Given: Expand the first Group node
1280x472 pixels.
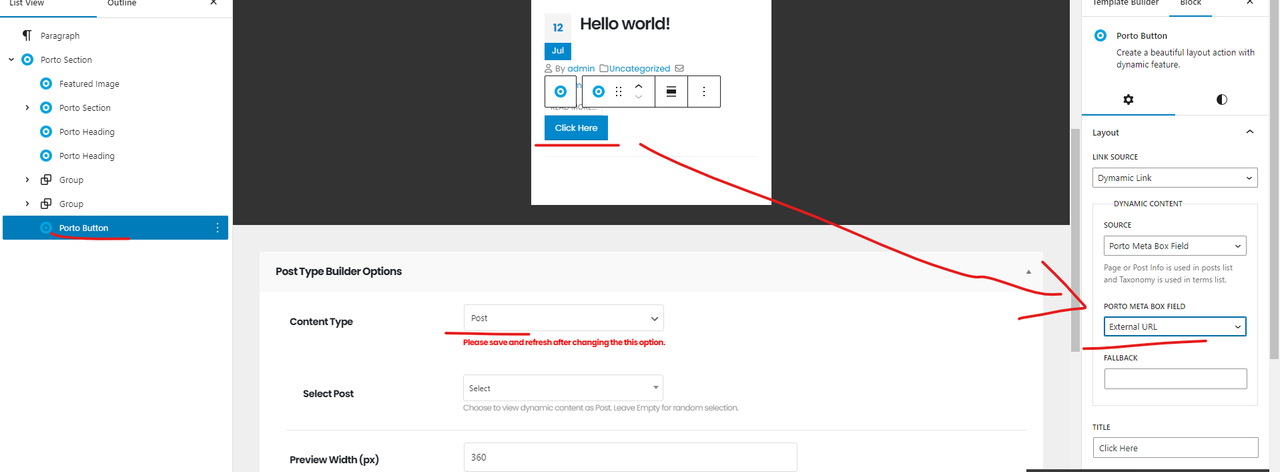Looking at the screenshot, I should (x=28, y=180).
